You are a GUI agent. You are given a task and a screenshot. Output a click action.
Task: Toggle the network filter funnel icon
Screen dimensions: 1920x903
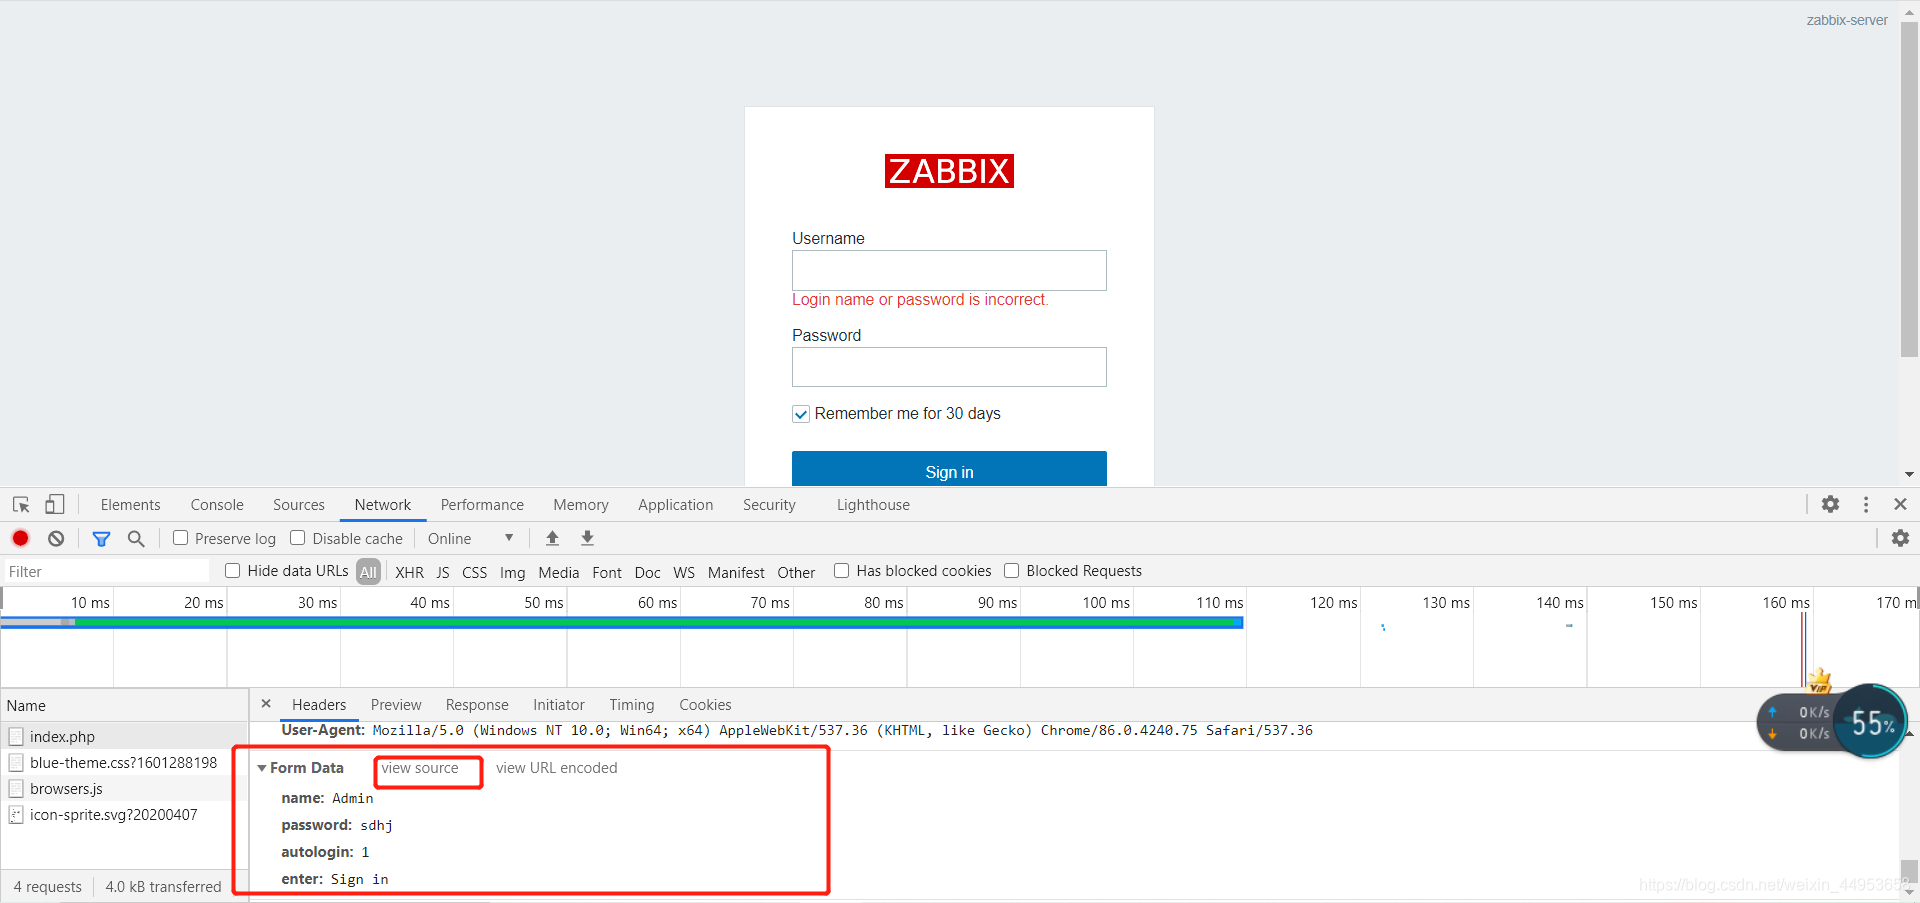click(x=101, y=539)
